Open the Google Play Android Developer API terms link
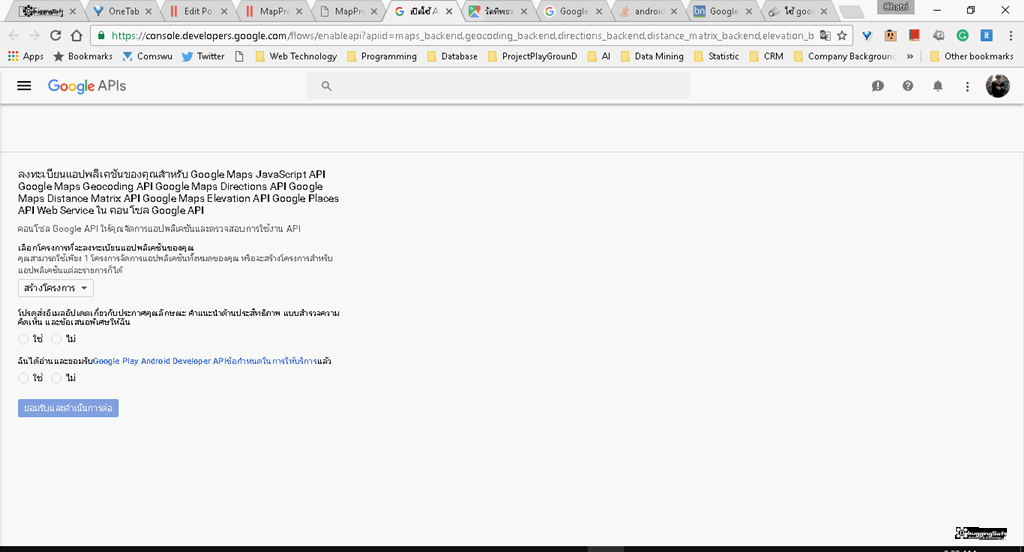Image resolution: width=1024 pixels, height=552 pixels. point(205,361)
